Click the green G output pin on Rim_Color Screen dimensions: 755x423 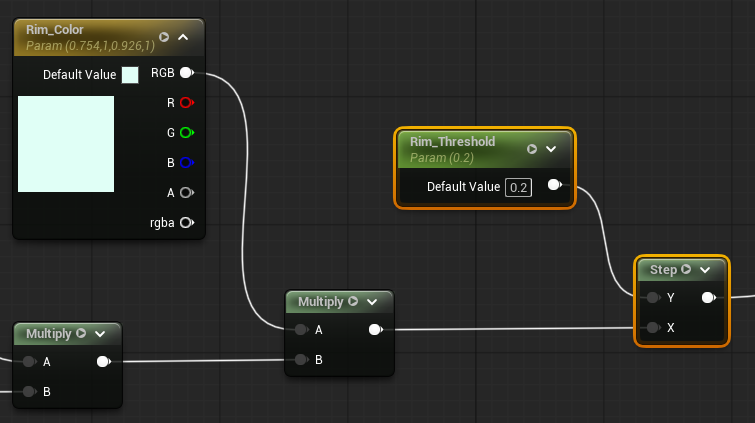coord(186,132)
